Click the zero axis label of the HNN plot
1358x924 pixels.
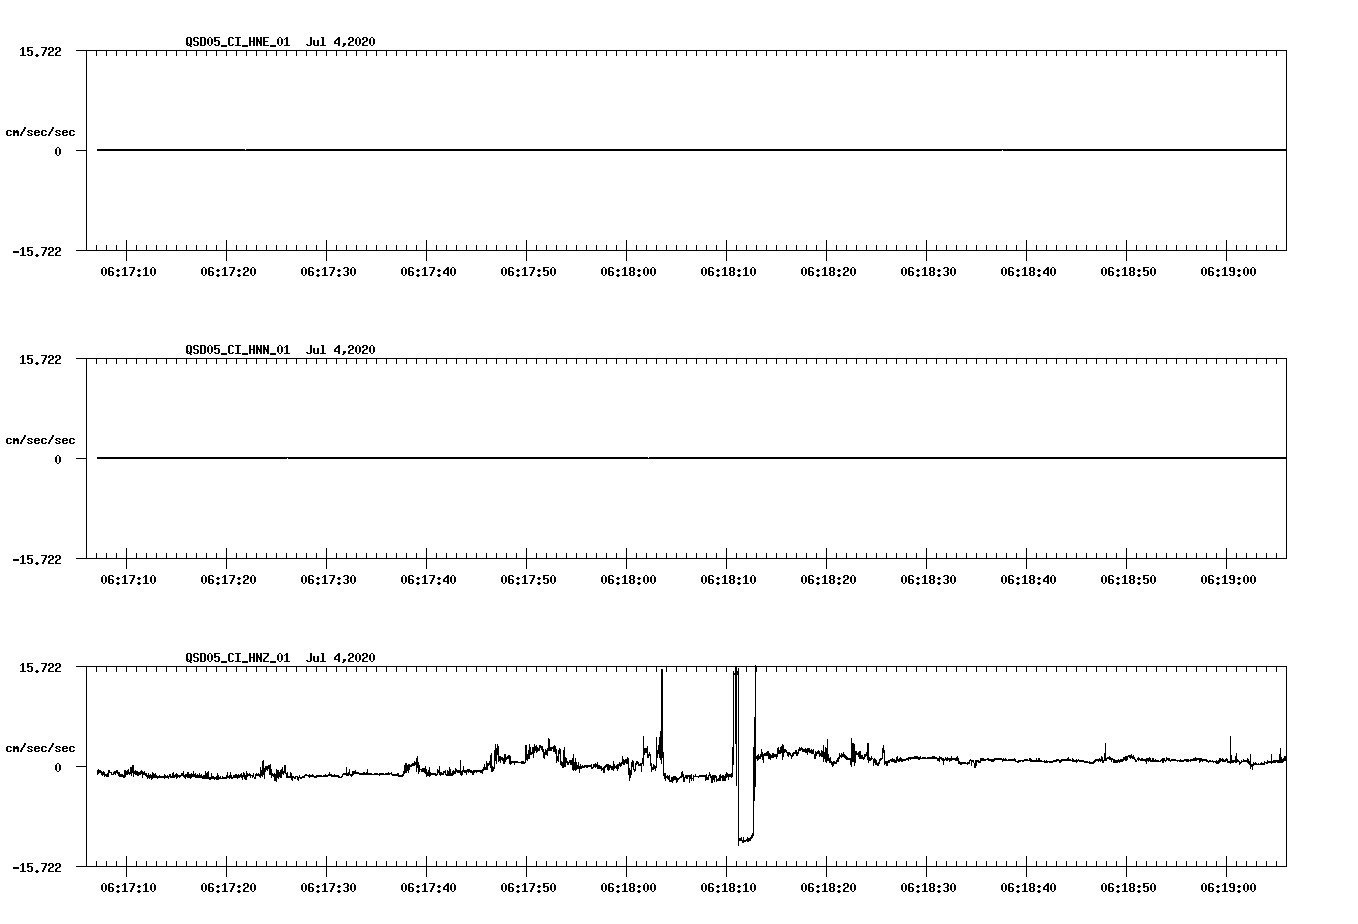[x=58, y=460]
